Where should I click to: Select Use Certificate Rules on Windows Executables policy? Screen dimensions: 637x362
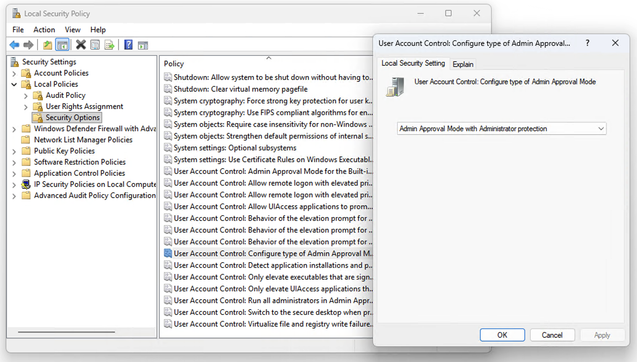click(x=268, y=159)
